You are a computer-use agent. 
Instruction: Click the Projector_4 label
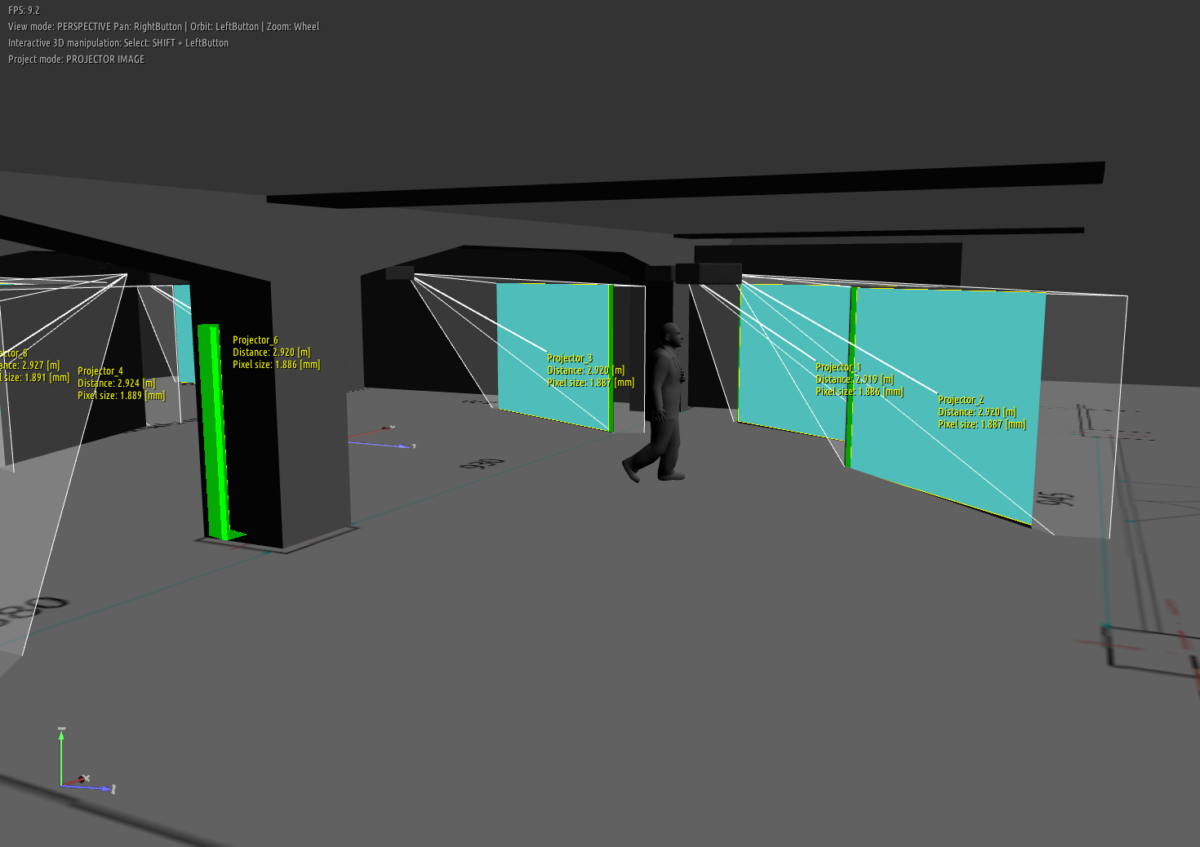pos(100,371)
